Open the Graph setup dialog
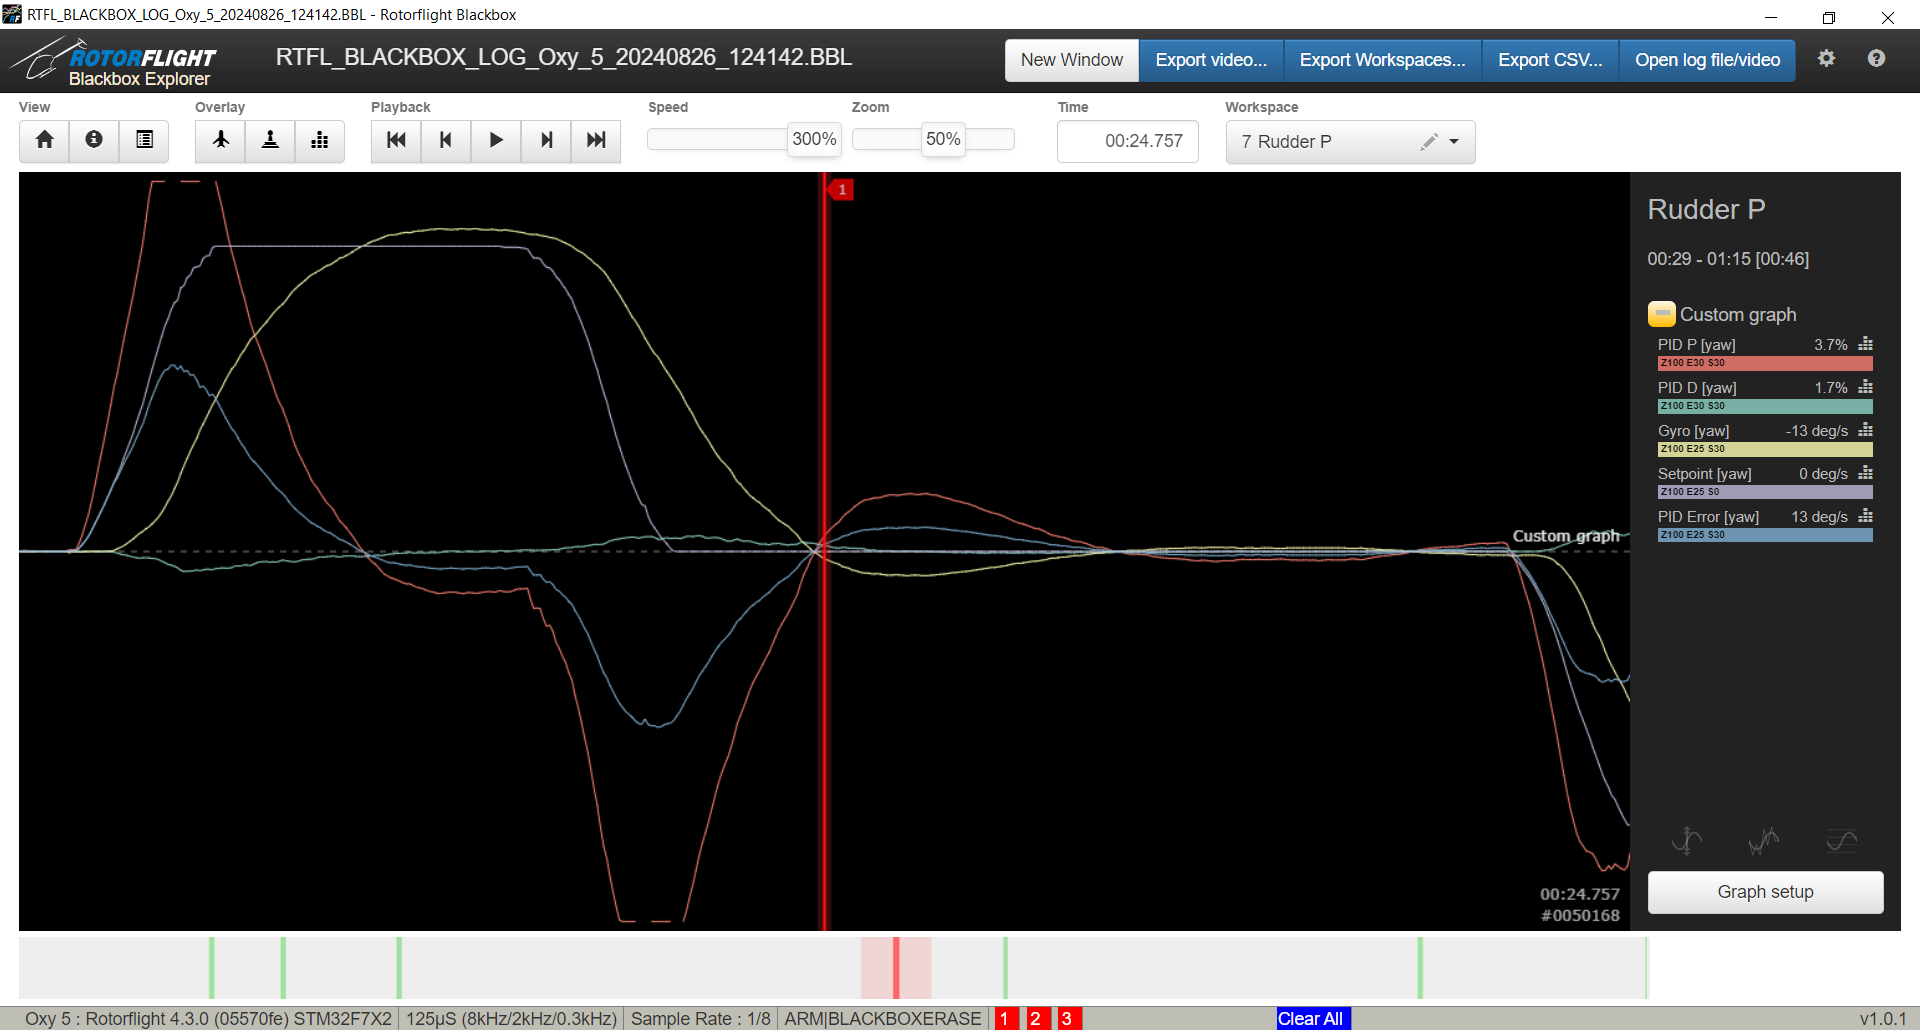Image resolution: width=1920 pixels, height=1030 pixels. coord(1765,892)
